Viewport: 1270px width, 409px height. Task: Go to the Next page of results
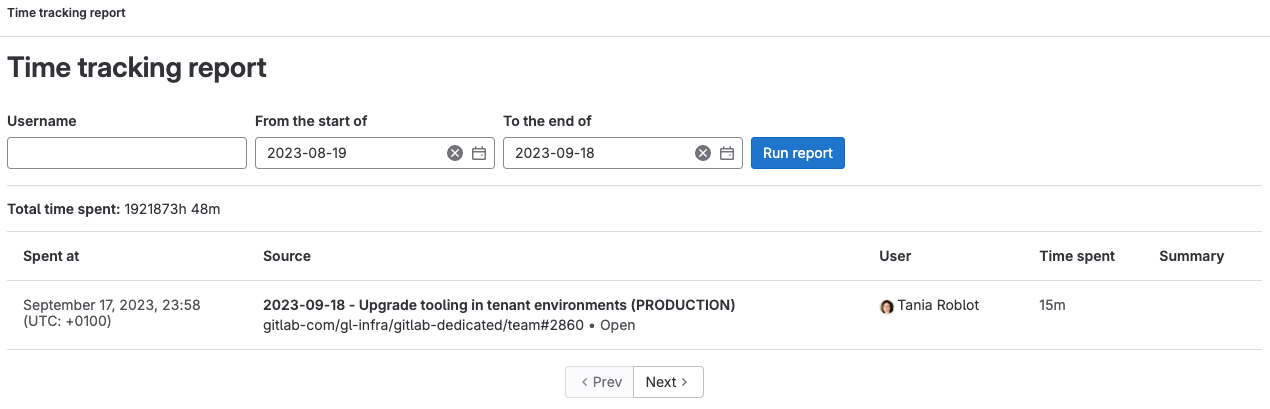pyautogui.click(x=667, y=382)
